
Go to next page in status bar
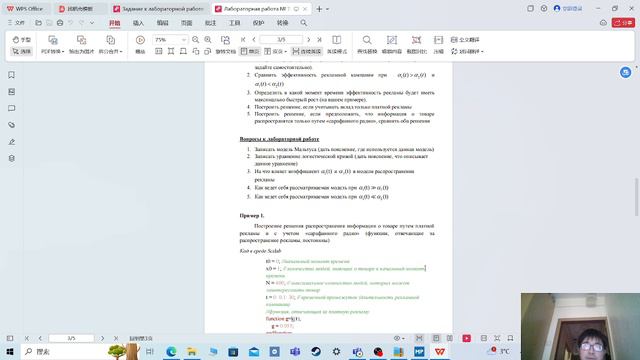click(x=102, y=338)
